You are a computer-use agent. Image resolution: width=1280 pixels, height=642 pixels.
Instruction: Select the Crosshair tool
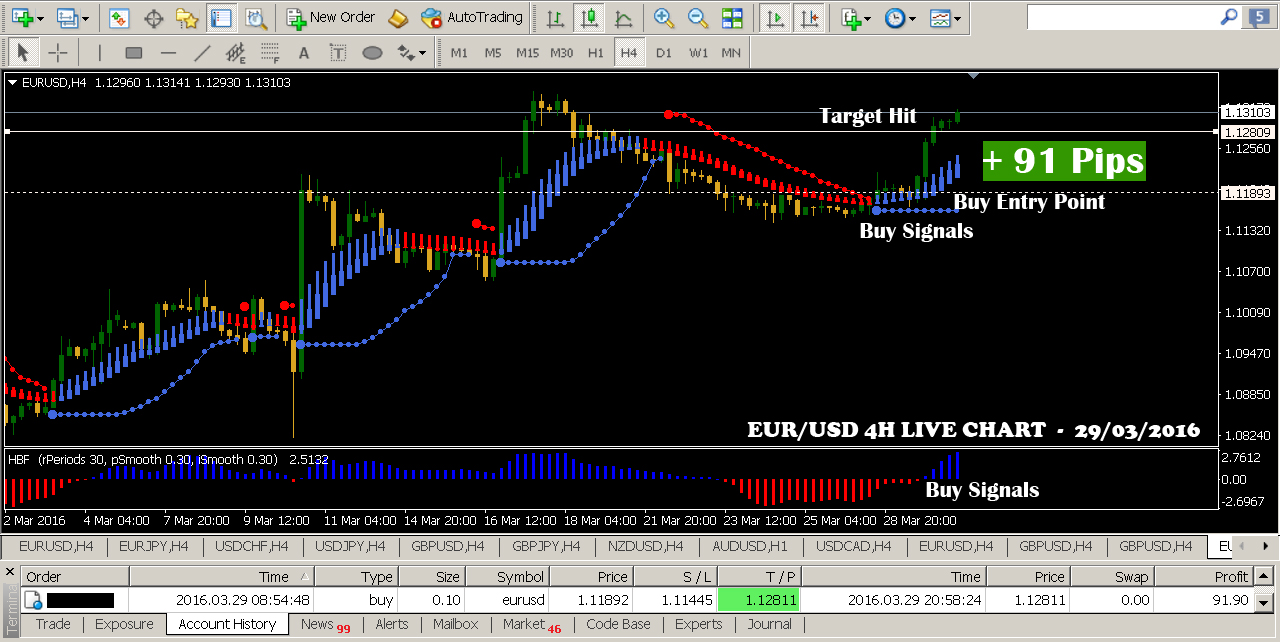[x=57, y=52]
